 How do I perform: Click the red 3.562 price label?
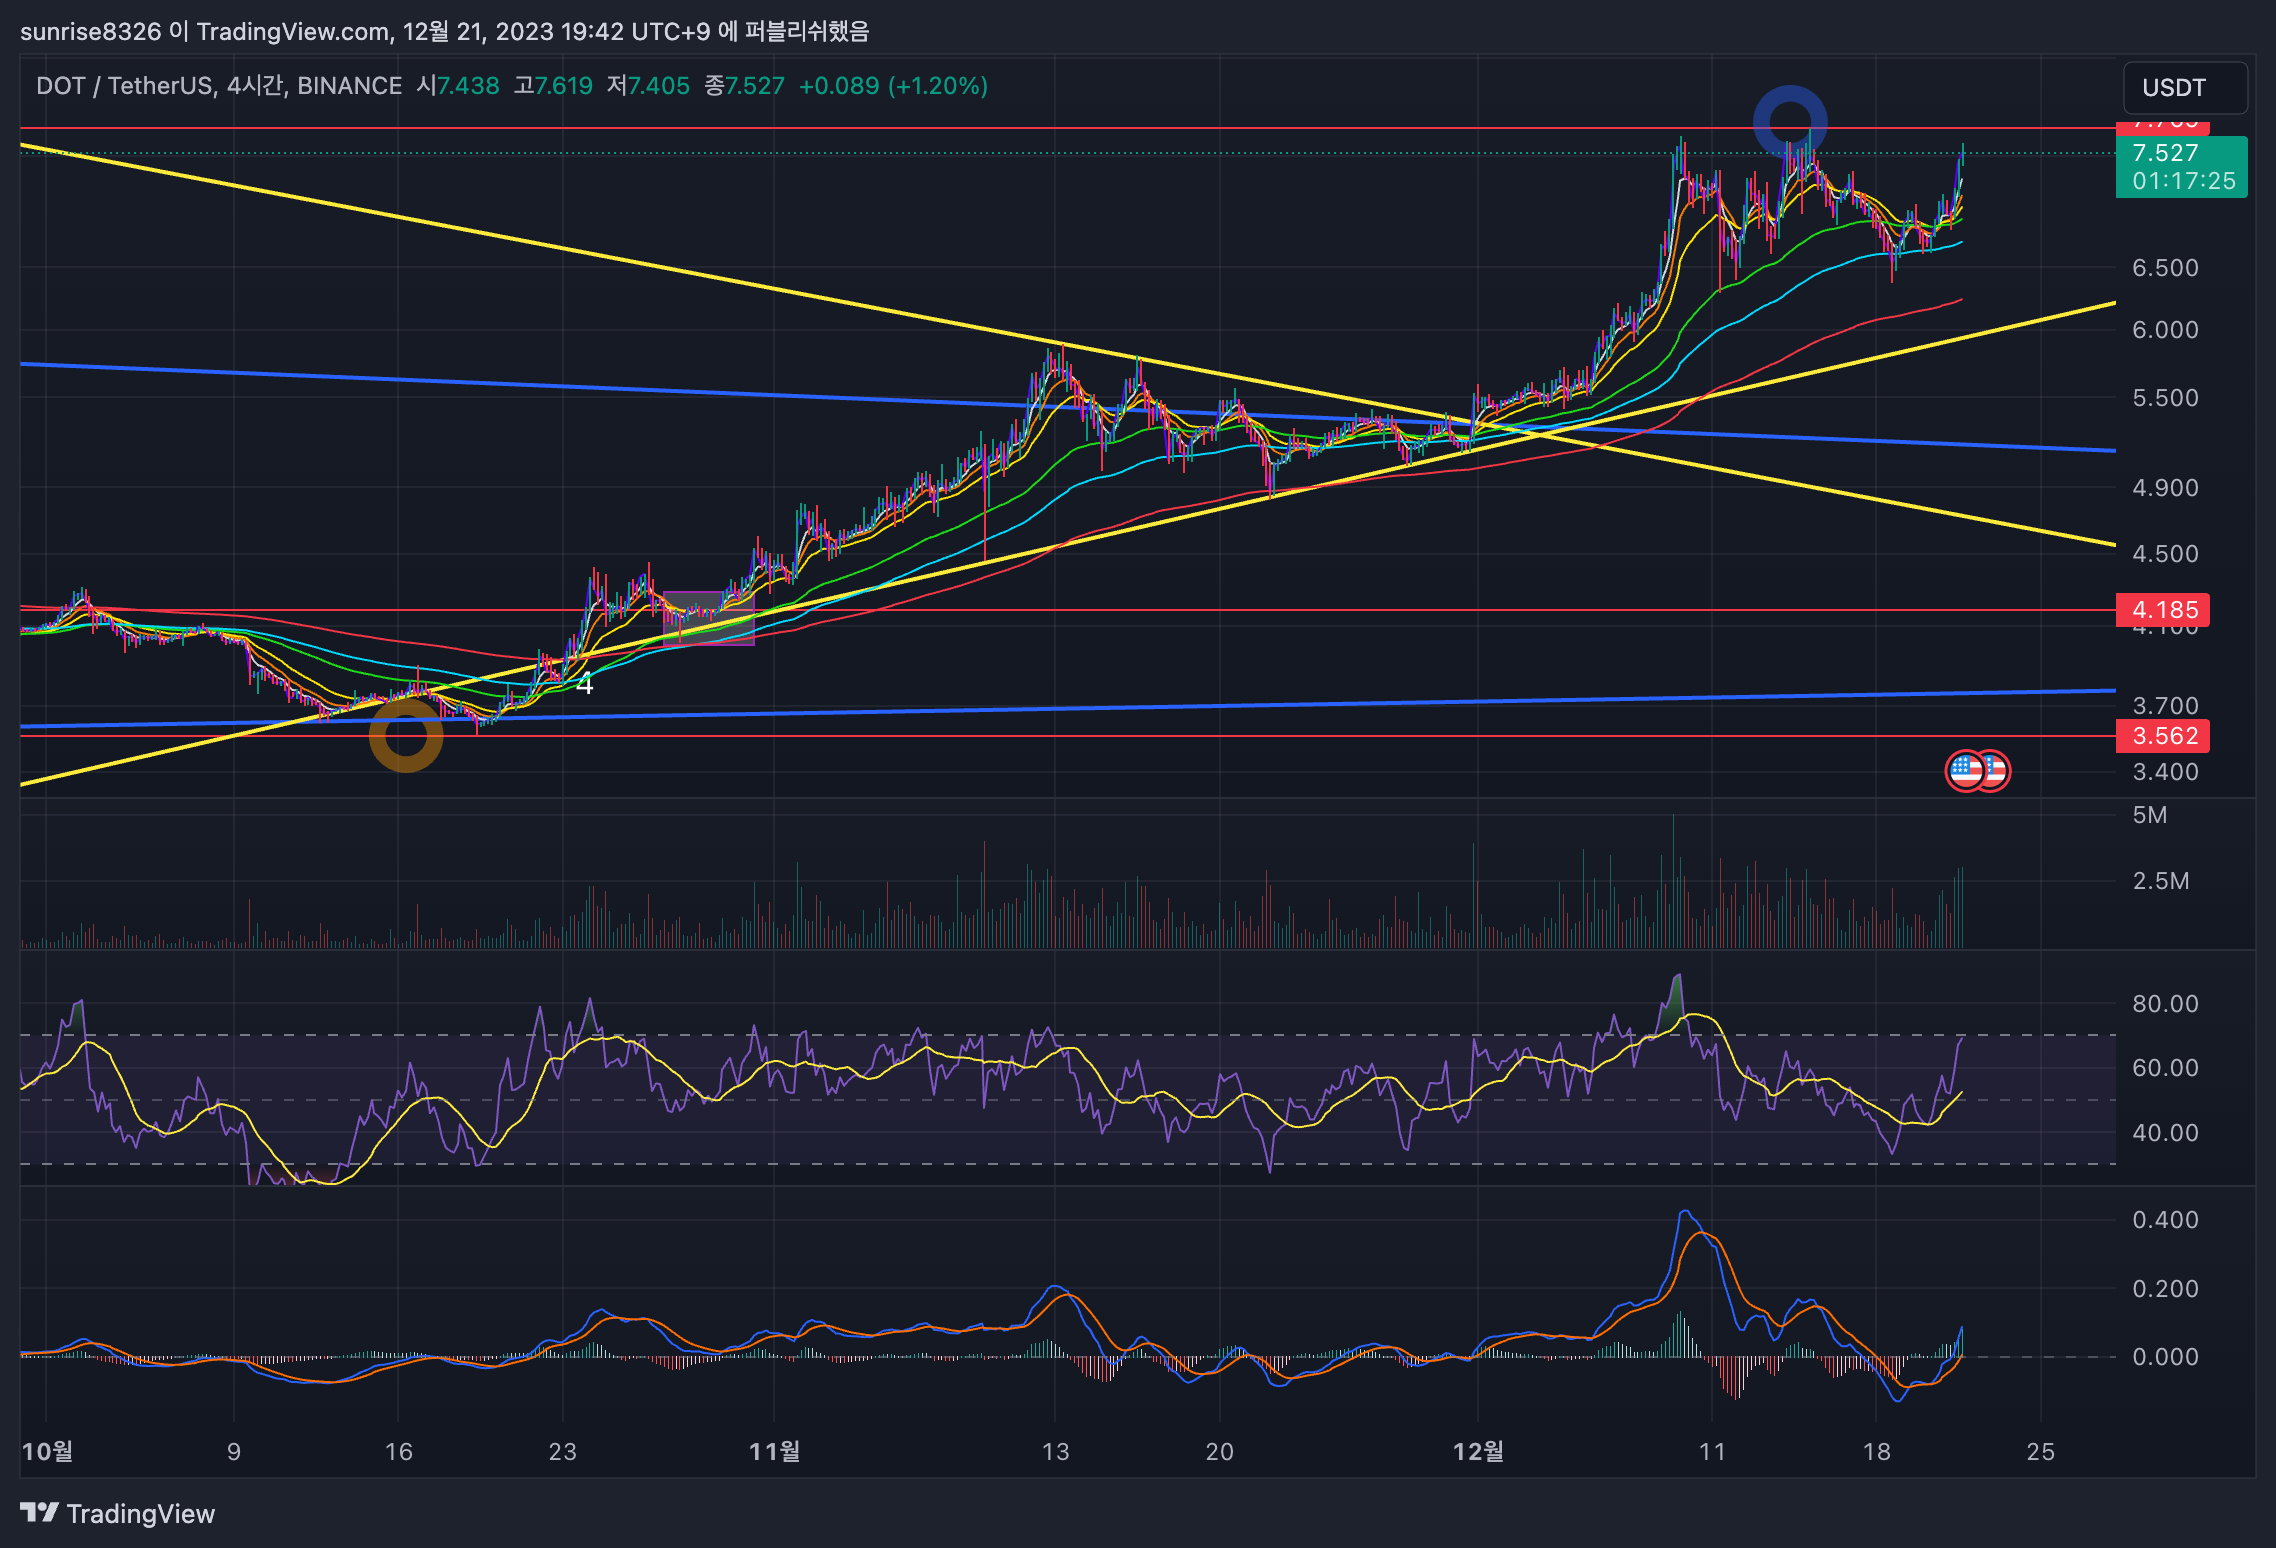click(2163, 736)
